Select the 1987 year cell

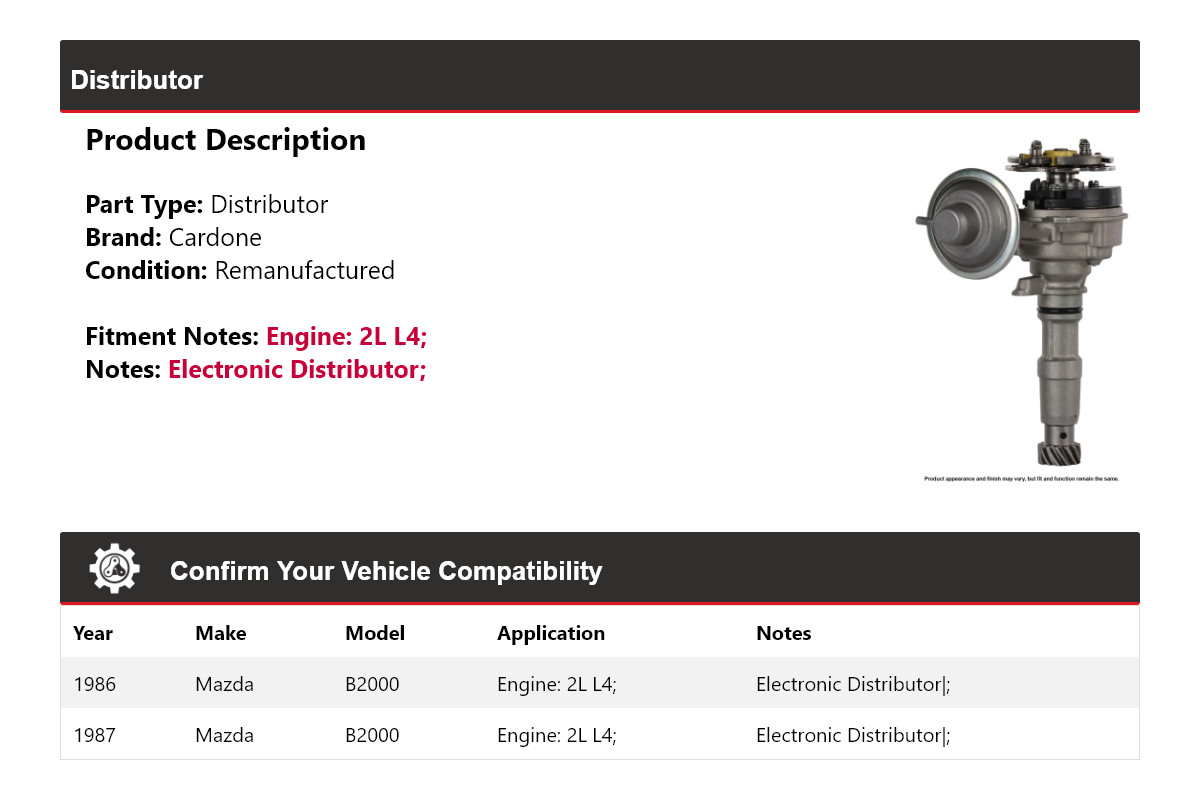click(95, 736)
